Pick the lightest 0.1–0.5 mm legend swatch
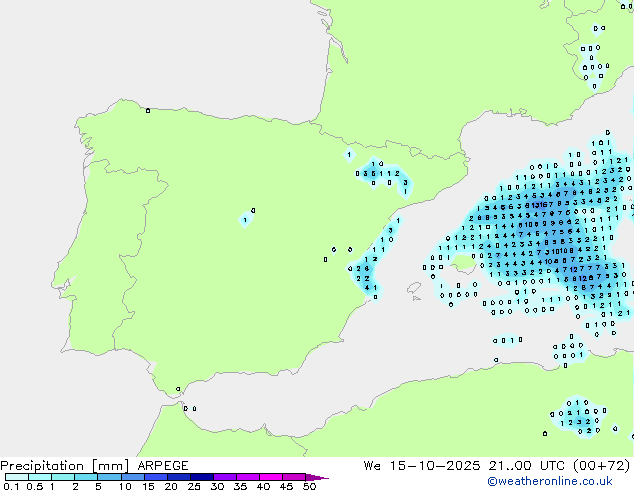 17,477
